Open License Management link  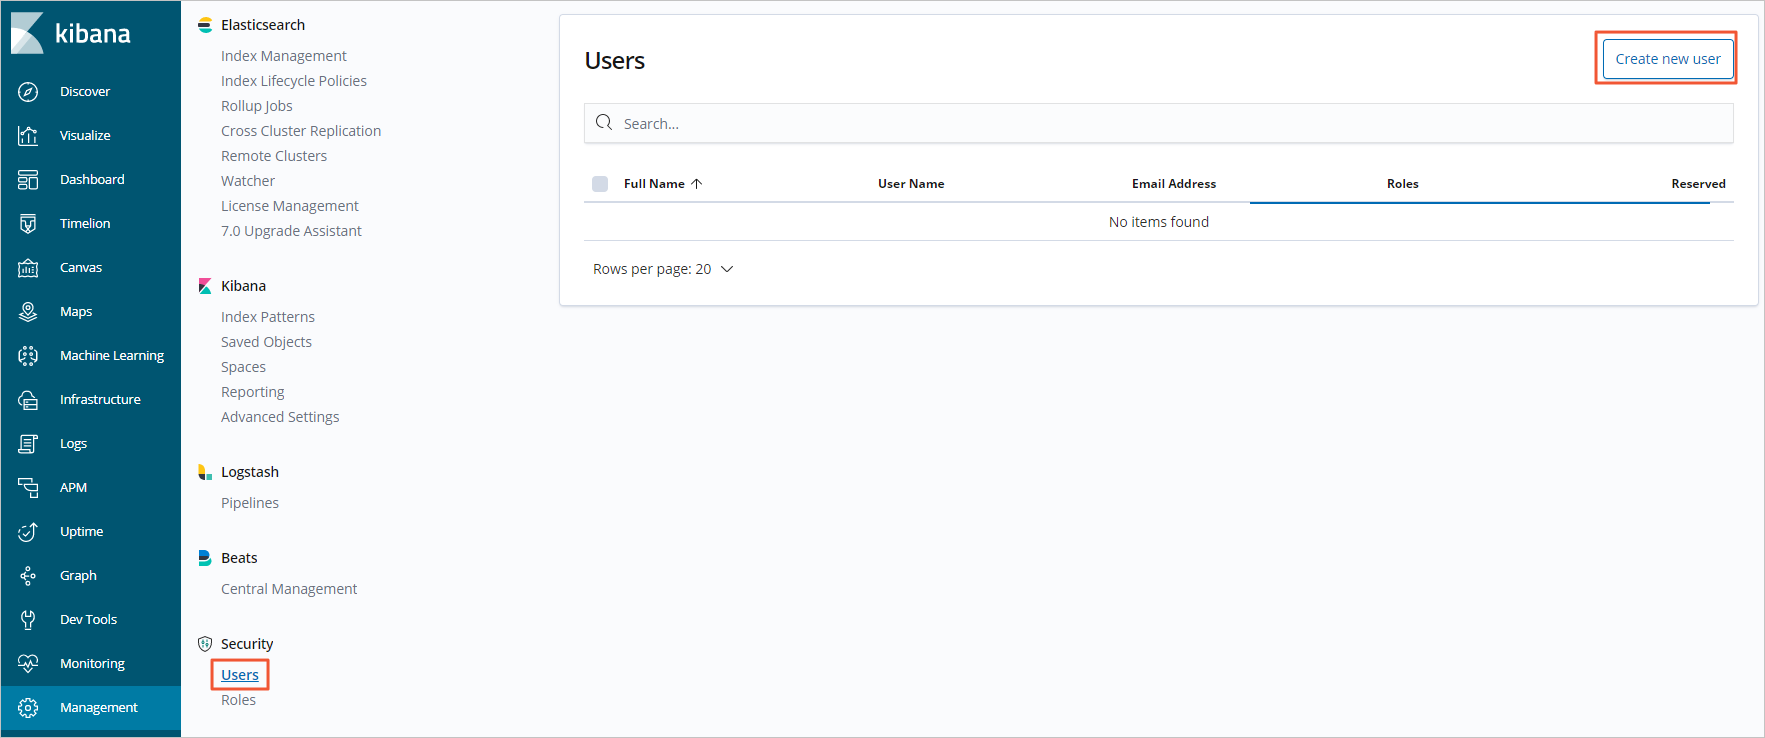[x=290, y=206]
